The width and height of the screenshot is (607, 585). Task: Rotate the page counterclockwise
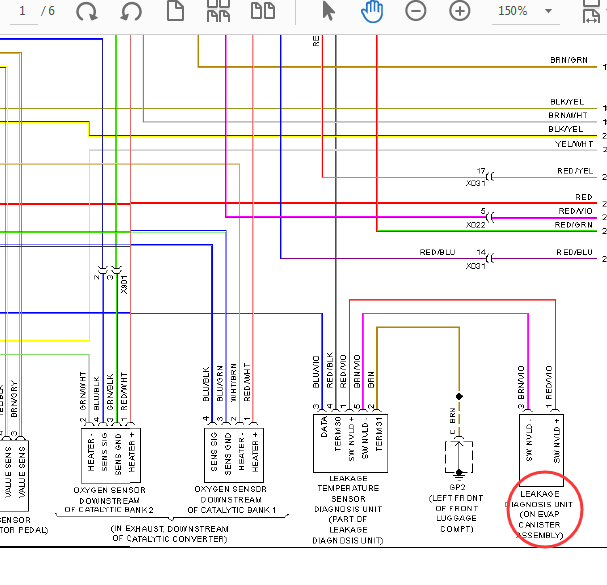pyautogui.click(x=131, y=11)
